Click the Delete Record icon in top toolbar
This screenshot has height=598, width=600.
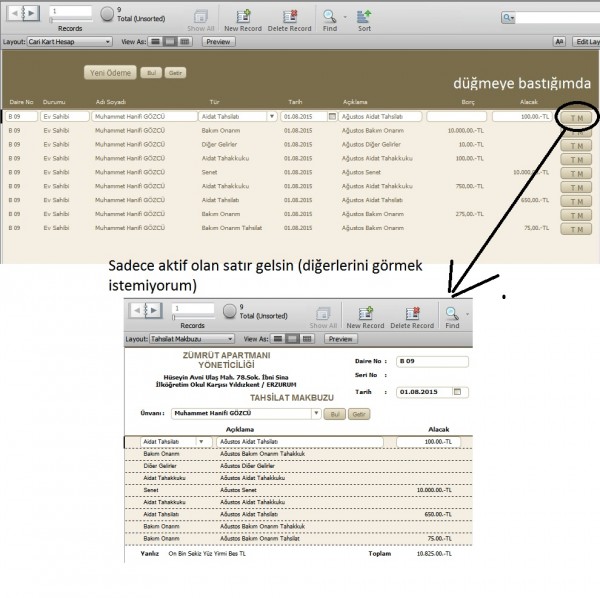(x=289, y=15)
